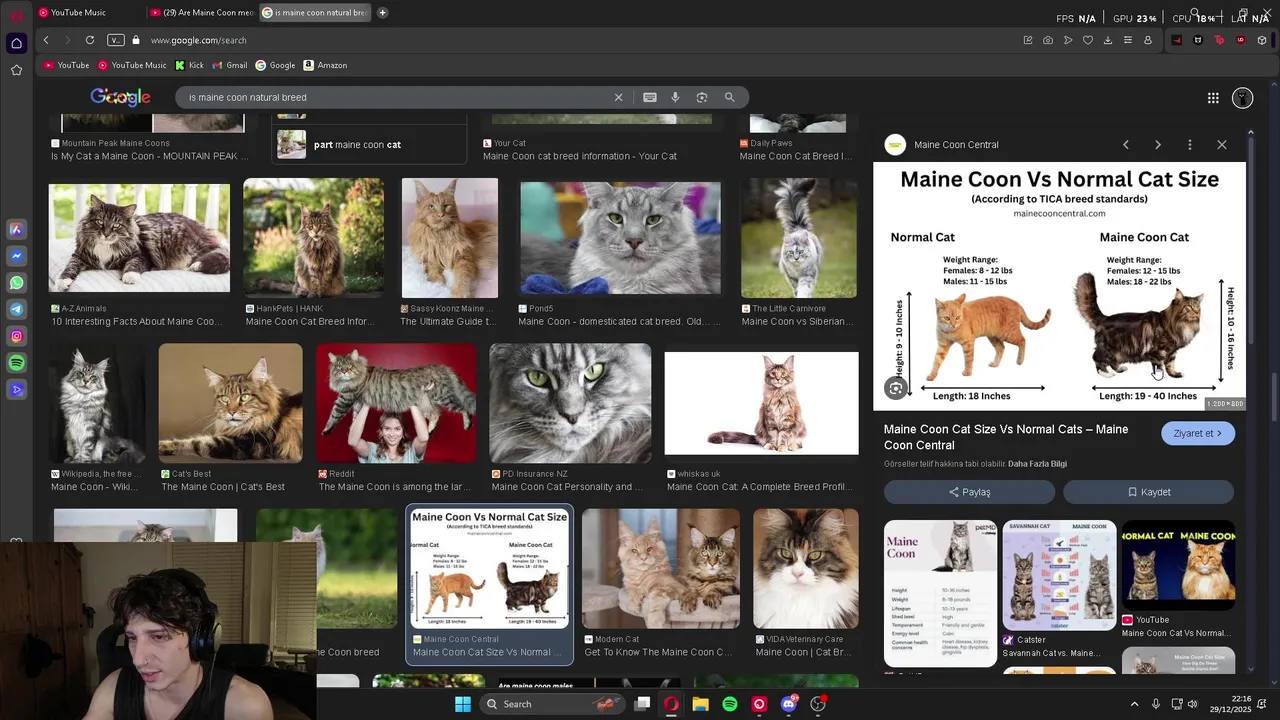This screenshot has height=720, width=1280.
Task: Submit search with the magnifier icon
Action: (729, 97)
